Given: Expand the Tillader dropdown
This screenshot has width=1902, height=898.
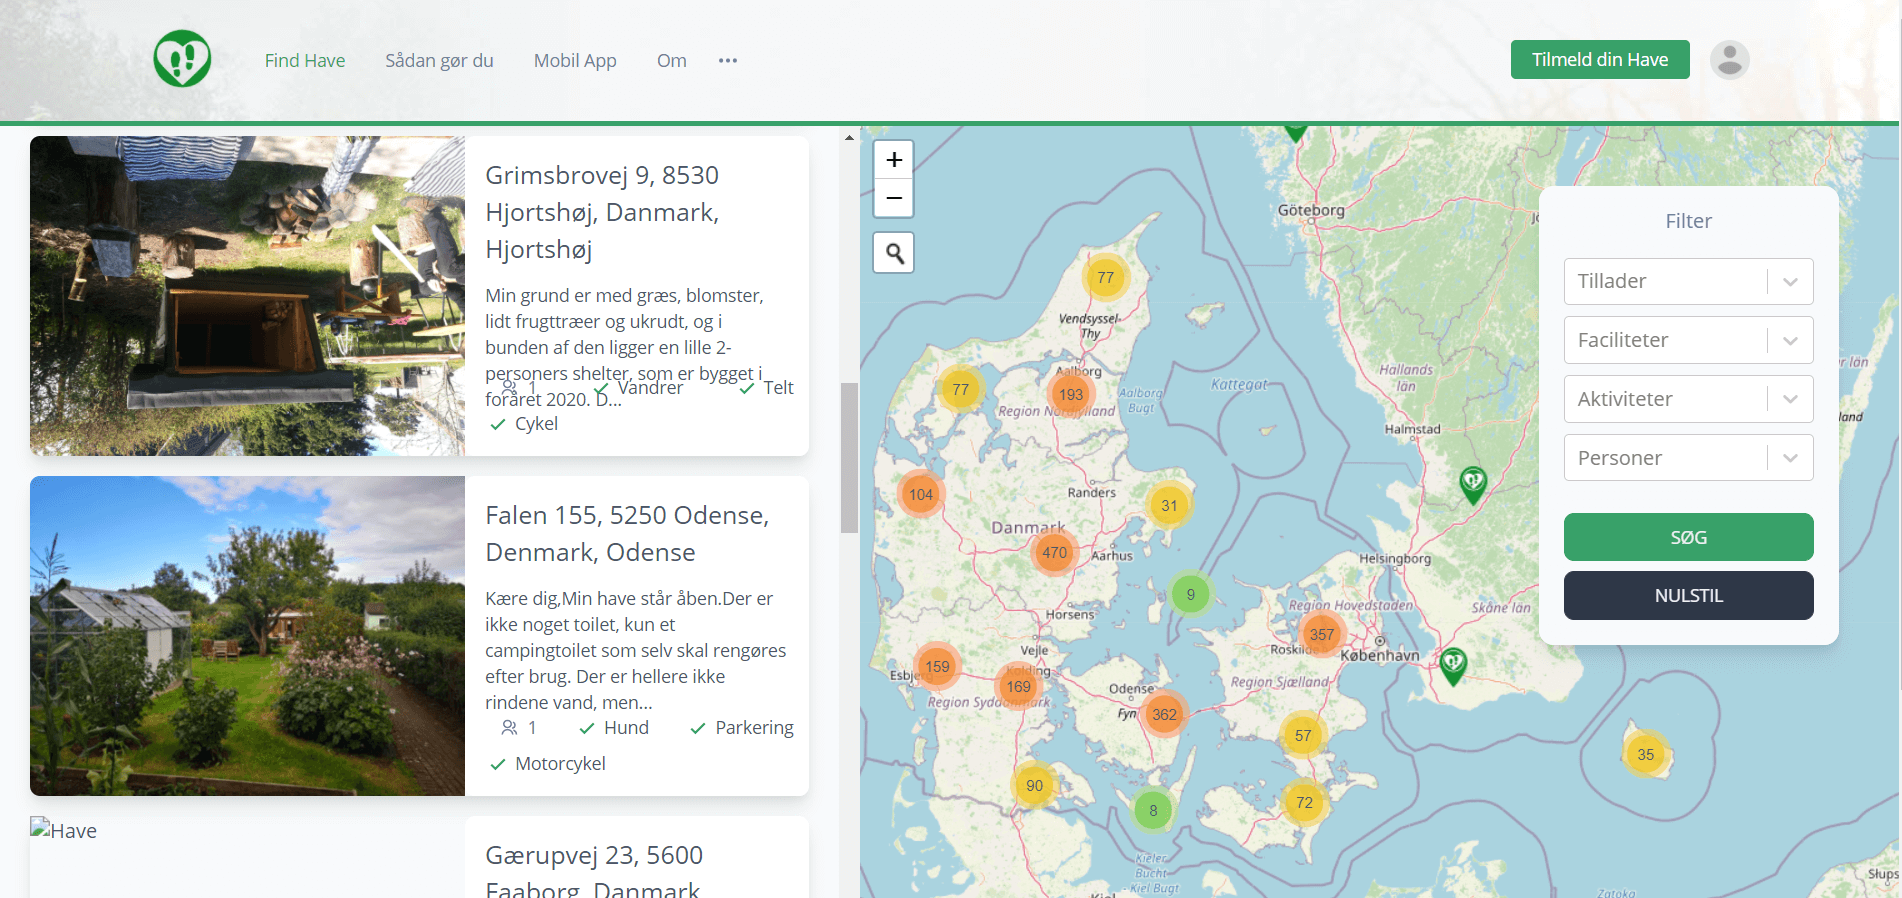Looking at the screenshot, I should [1688, 281].
